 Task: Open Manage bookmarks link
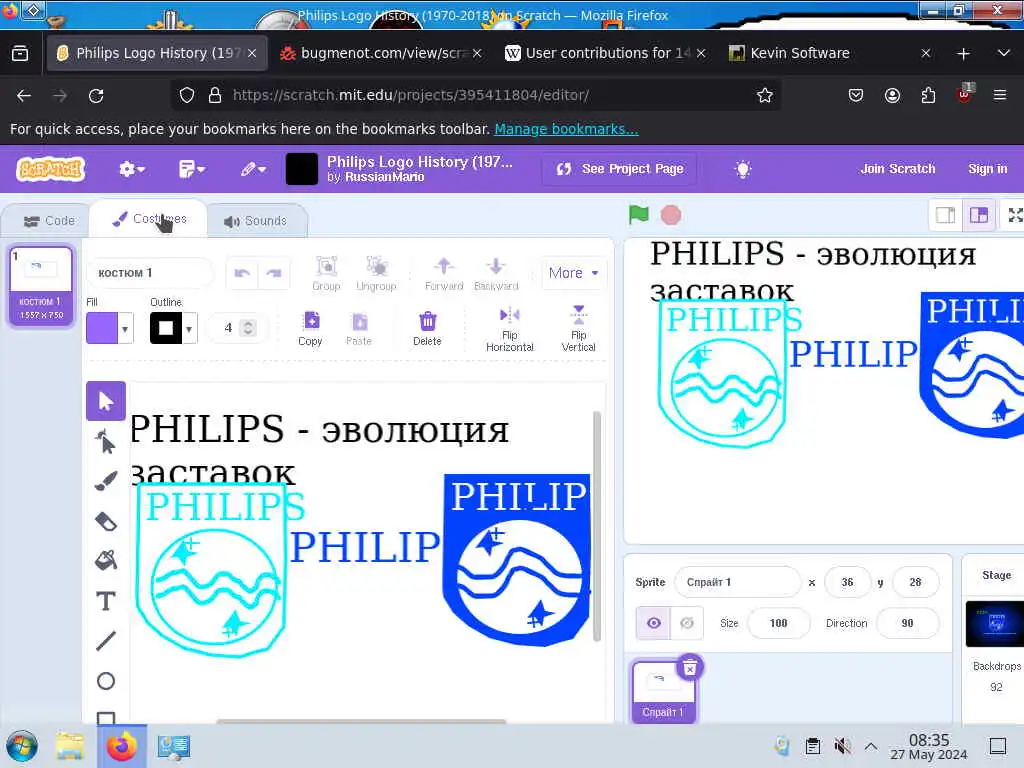[x=566, y=129]
